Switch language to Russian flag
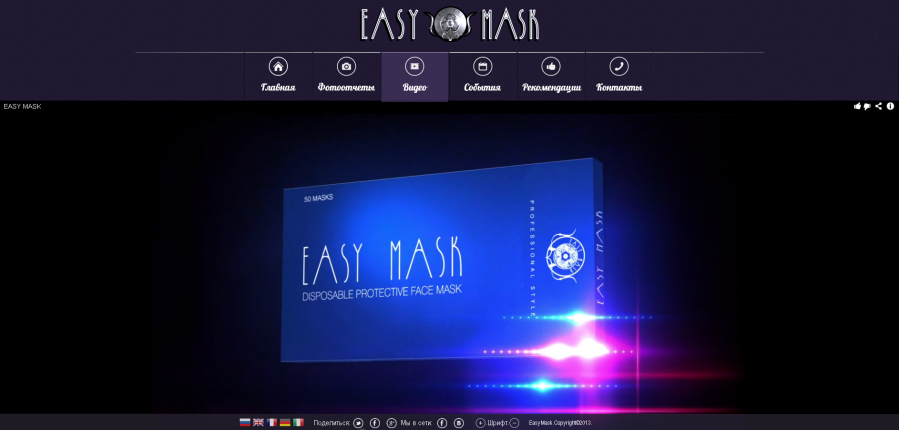The image size is (899, 430). (x=245, y=423)
